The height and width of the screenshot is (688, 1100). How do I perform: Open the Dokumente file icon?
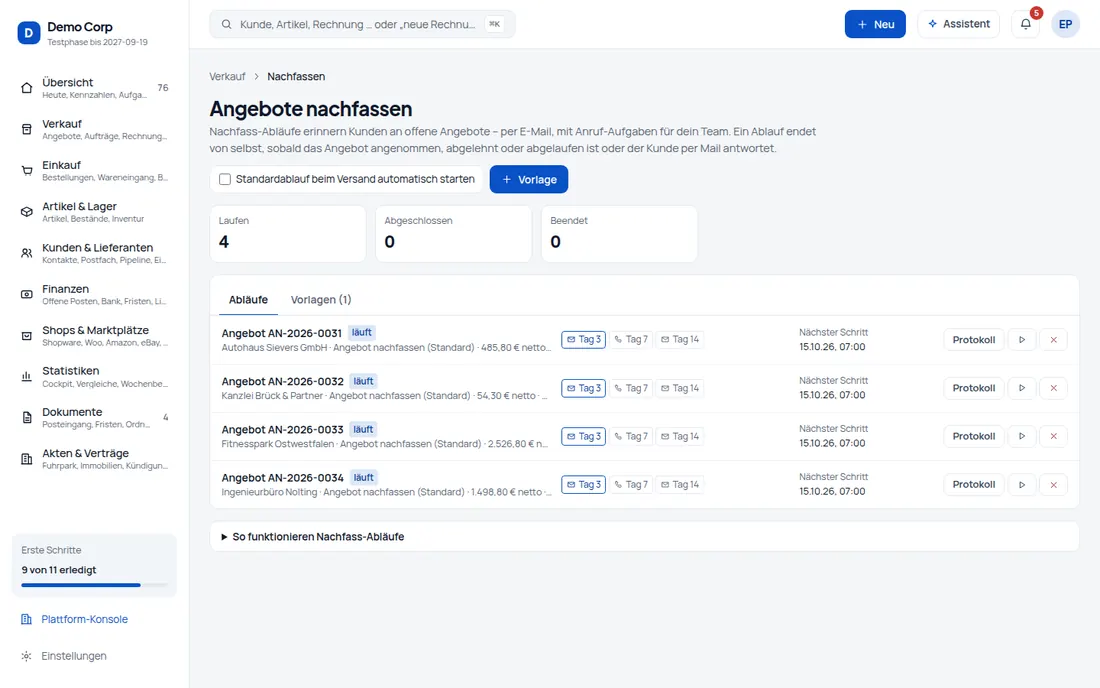pos(27,418)
